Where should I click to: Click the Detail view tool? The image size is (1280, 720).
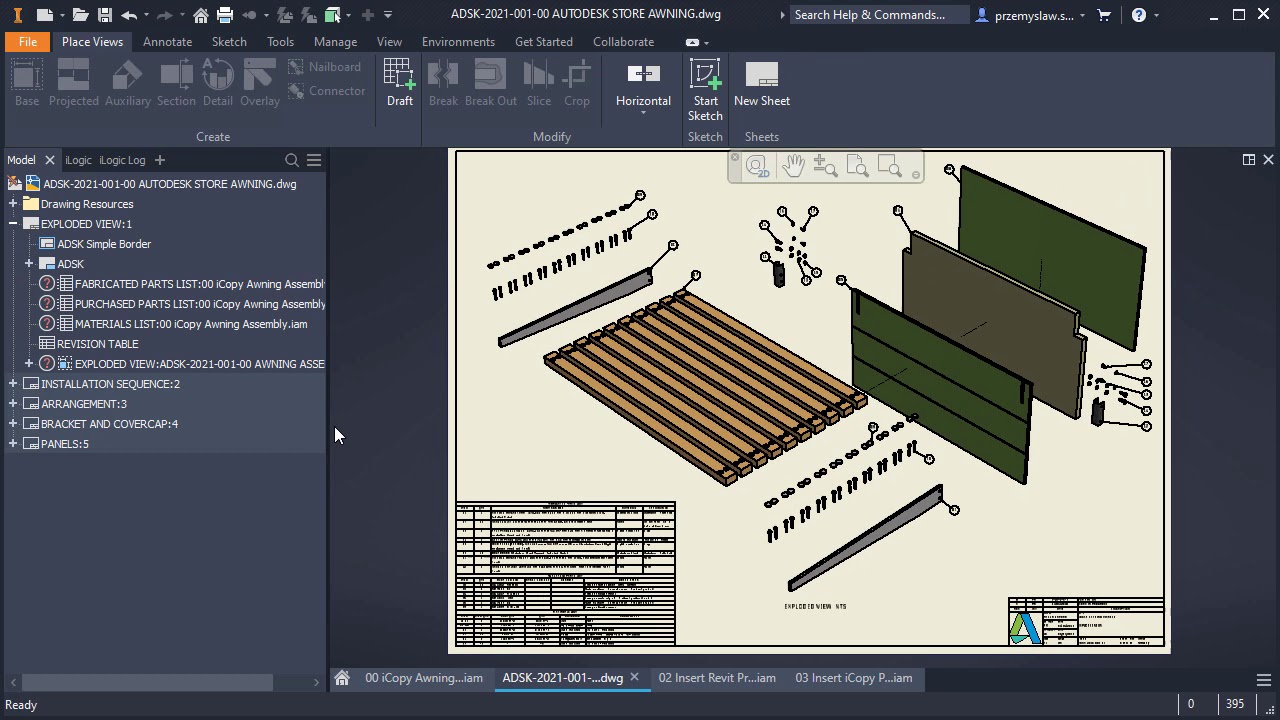tap(218, 82)
